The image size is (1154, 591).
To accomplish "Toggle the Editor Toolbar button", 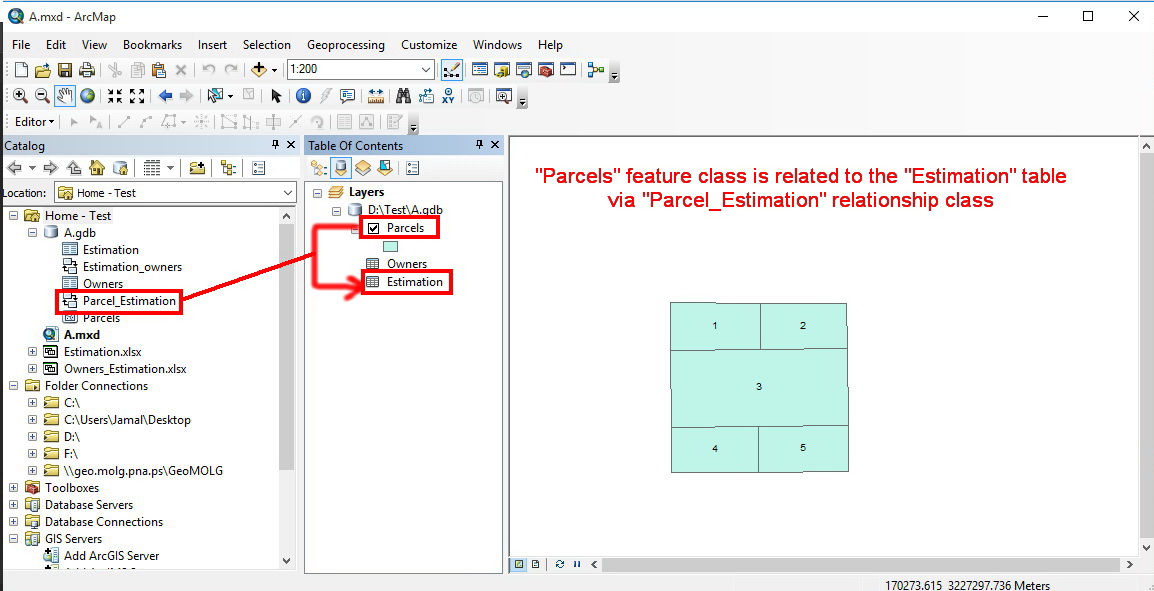I will [x=452, y=70].
